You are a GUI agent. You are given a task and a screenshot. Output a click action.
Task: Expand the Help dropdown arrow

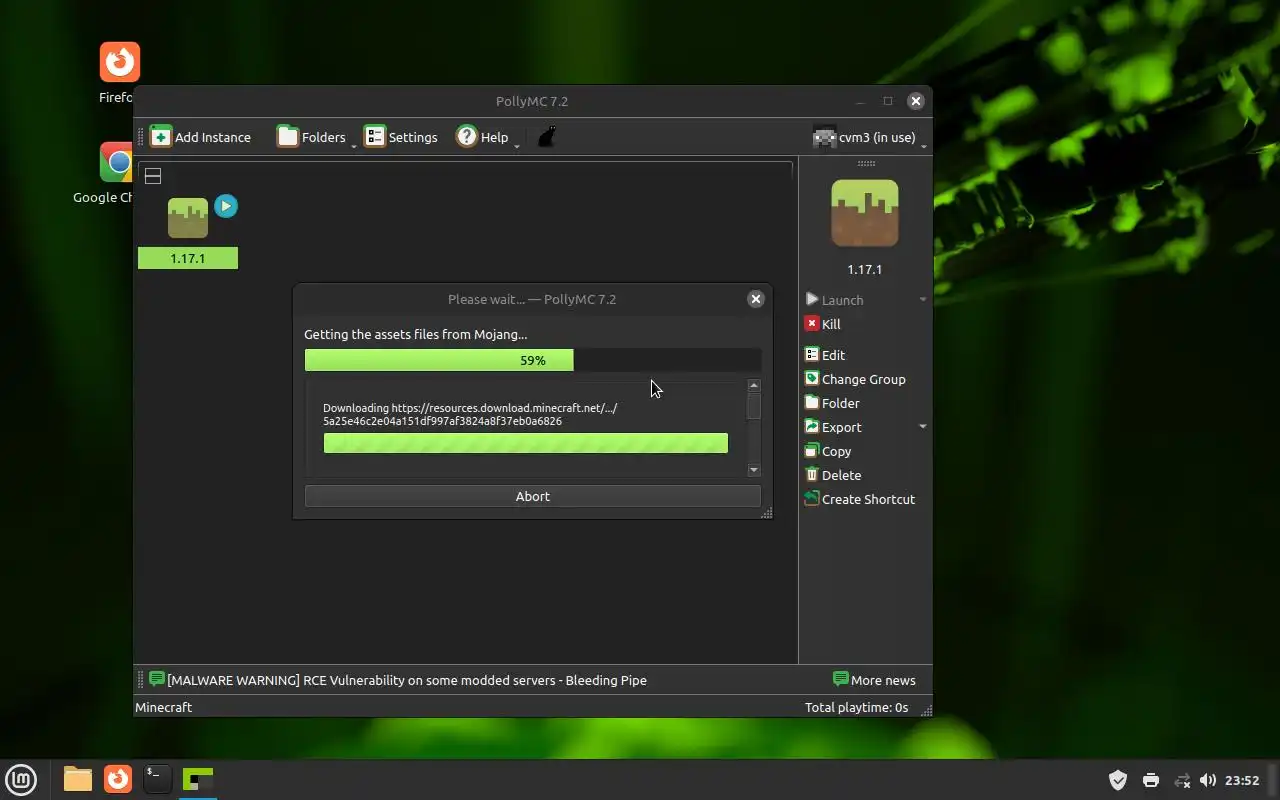[x=517, y=146]
